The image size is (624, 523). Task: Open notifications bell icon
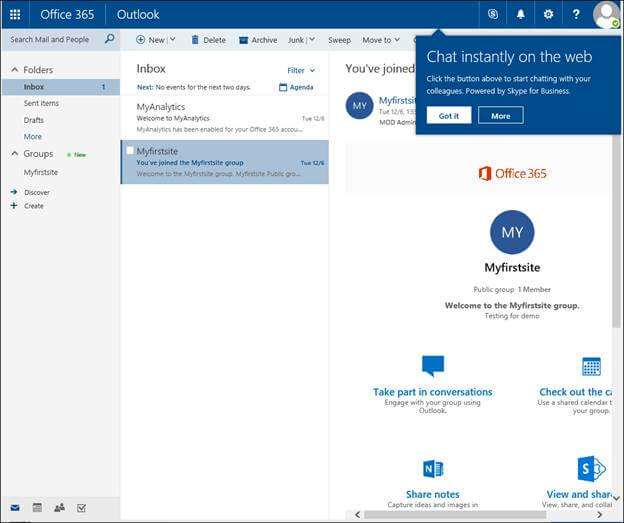click(521, 14)
